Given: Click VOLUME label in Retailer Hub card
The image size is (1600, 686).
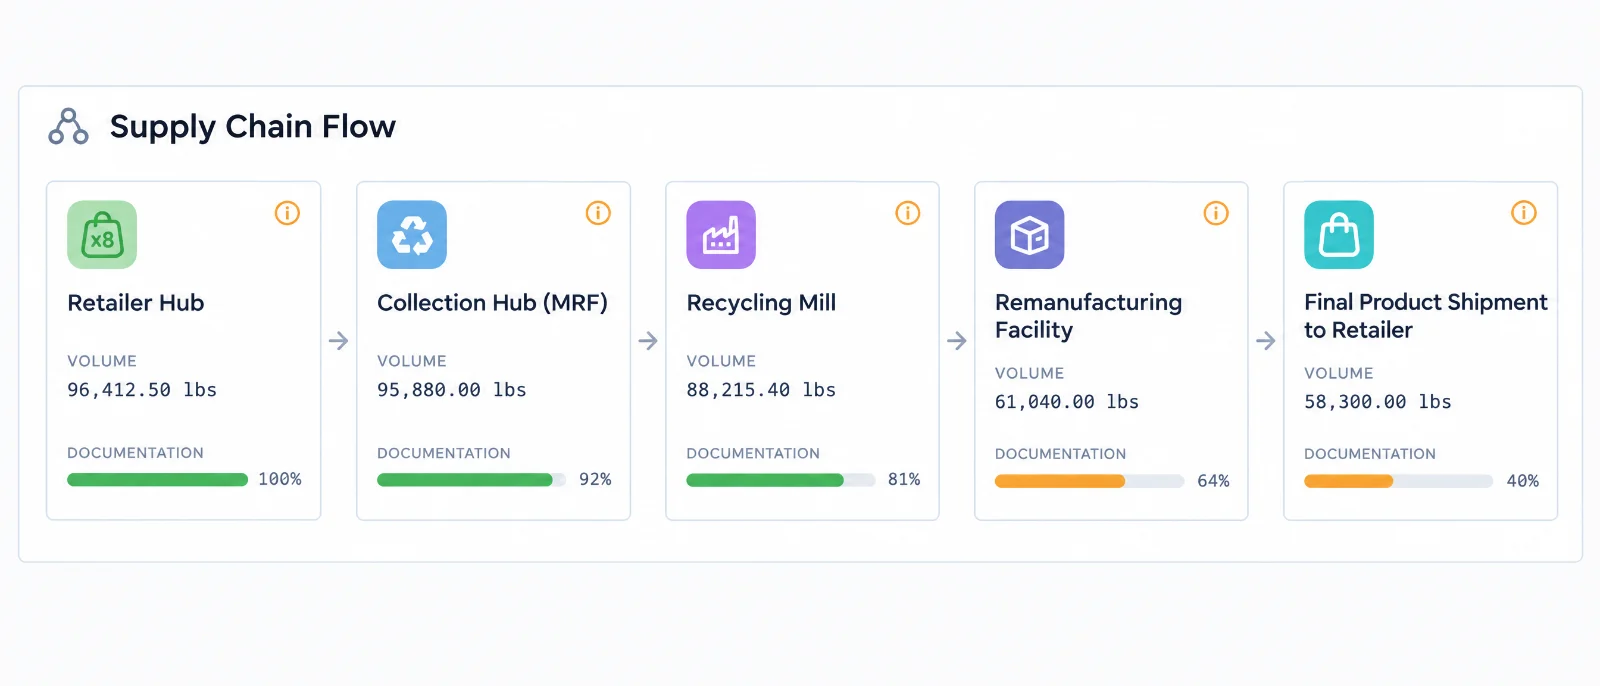Looking at the screenshot, I should (x=102, y=361).
